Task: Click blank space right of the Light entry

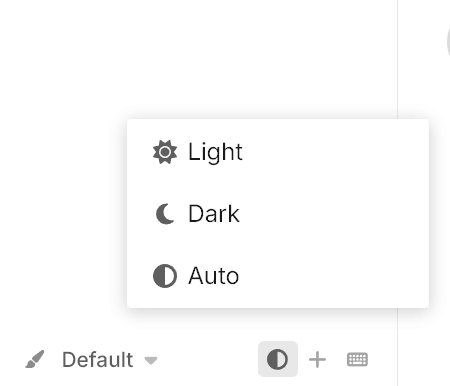Action: point(333,152)
